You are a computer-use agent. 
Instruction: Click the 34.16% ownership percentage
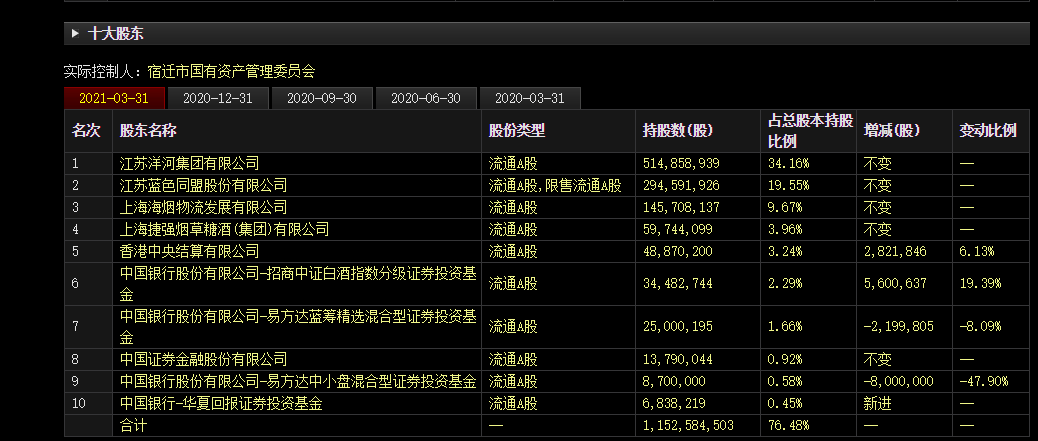pyautogui.click(x=788, y=163)
